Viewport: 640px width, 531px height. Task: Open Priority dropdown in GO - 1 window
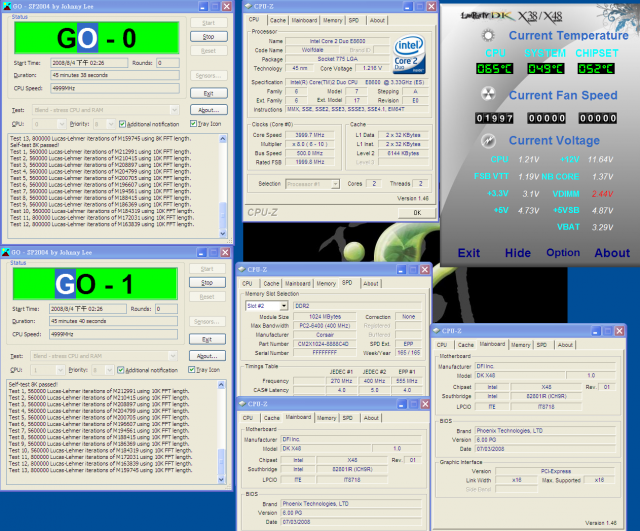(109, 370)
